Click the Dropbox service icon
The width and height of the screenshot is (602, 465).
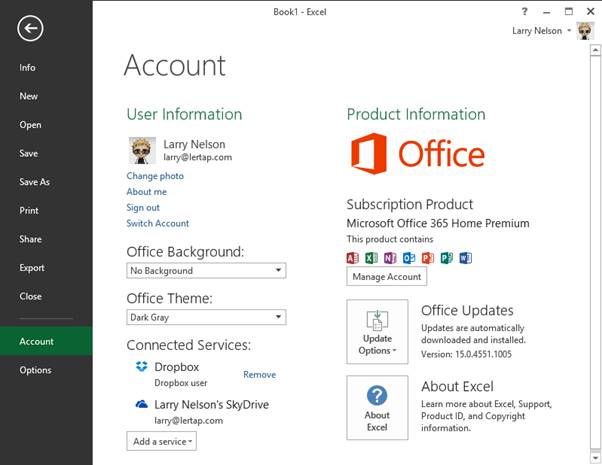(142, 368)
